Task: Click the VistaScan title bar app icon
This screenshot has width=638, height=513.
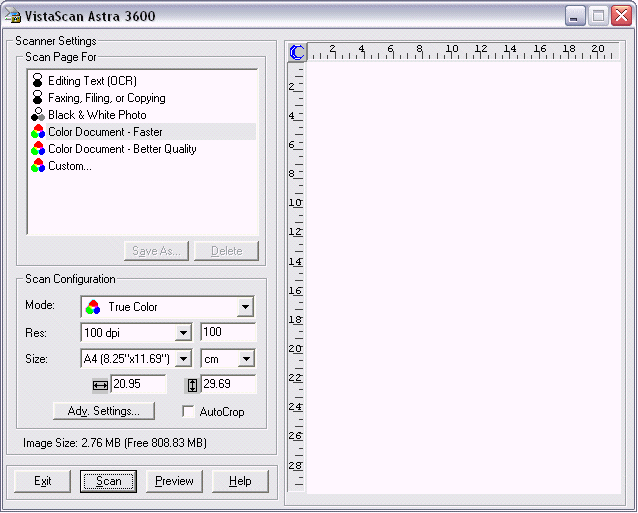Action: (13, 15)
